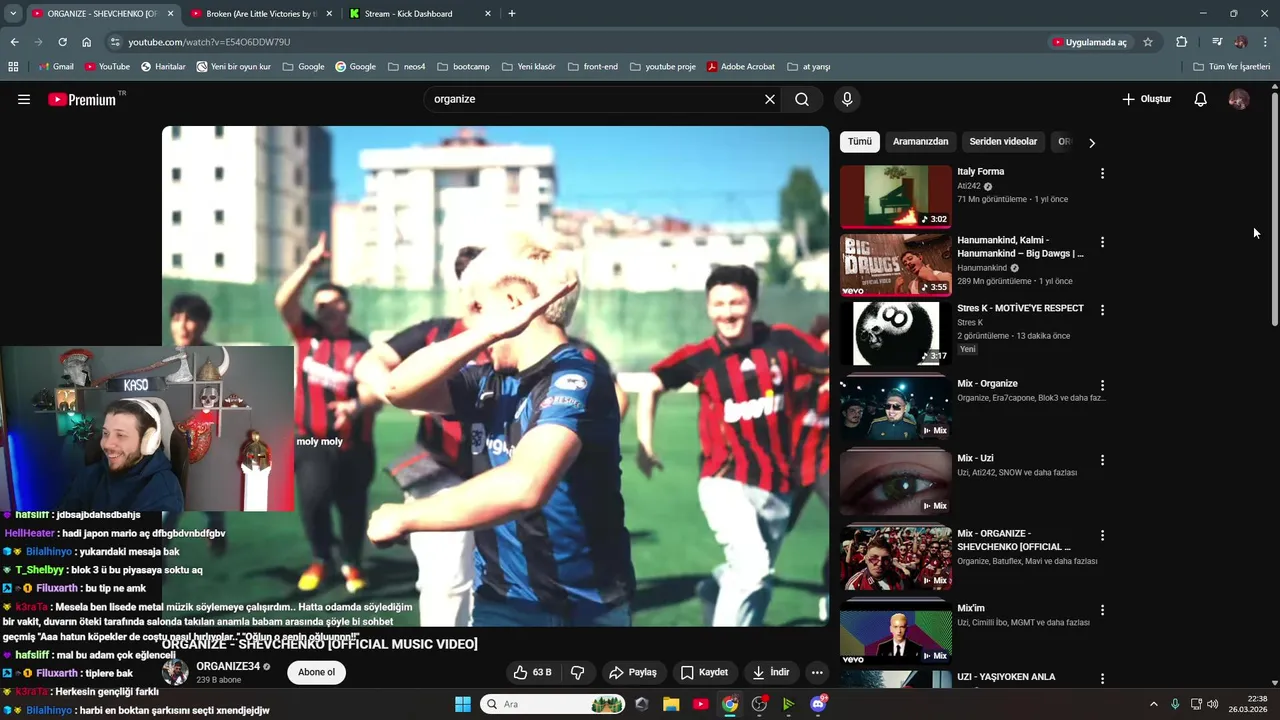1280x720 pixels.
Task: Subscribe with the Abone ol button
Action: pos(317,672)
